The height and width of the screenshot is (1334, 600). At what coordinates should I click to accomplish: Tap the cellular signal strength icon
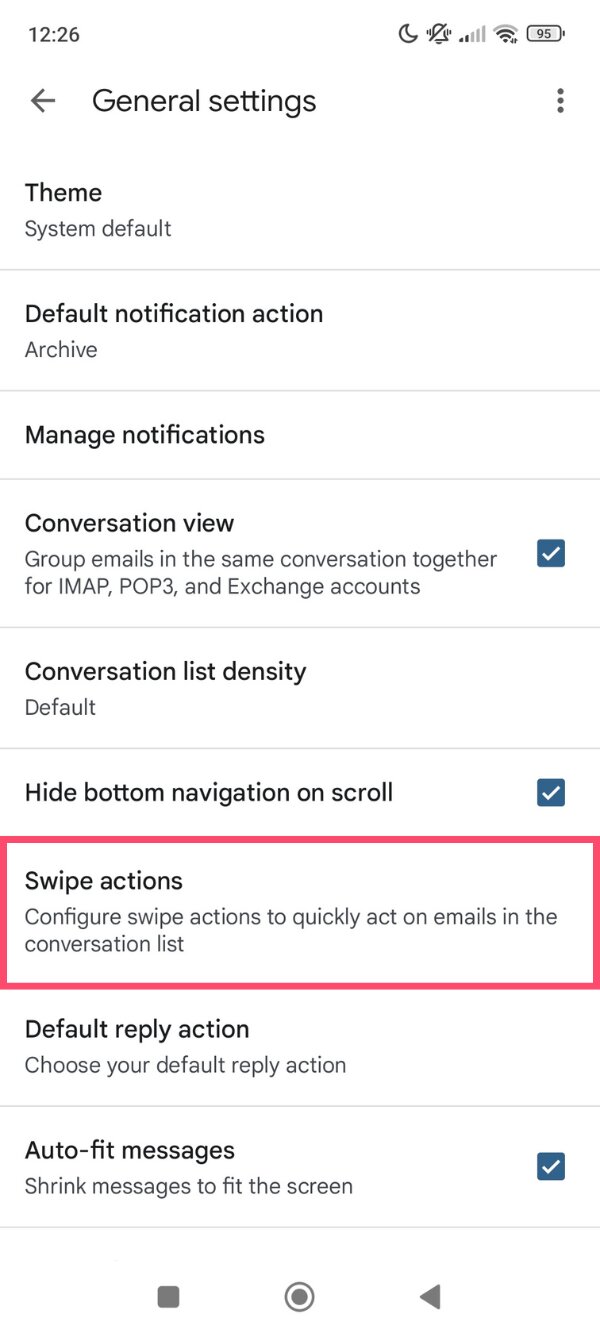click(x=470, y=33)
